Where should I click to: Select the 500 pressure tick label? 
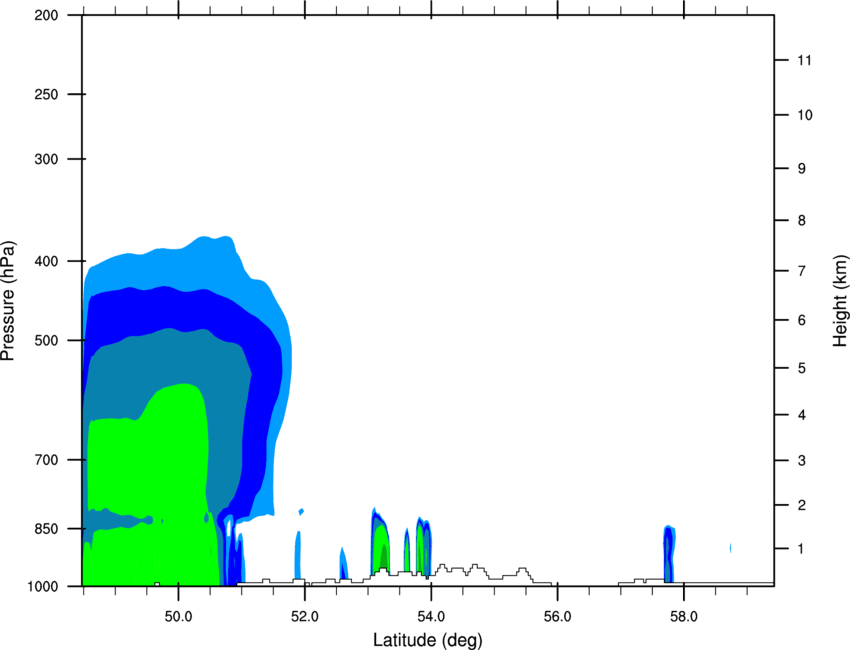click(x=46, y=340)
